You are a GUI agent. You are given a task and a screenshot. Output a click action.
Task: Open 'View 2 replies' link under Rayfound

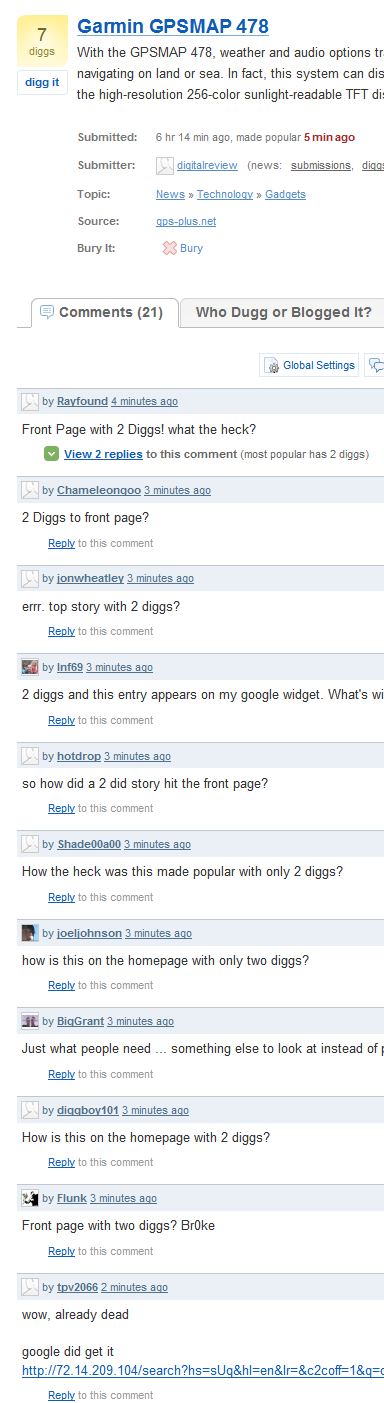103,454
